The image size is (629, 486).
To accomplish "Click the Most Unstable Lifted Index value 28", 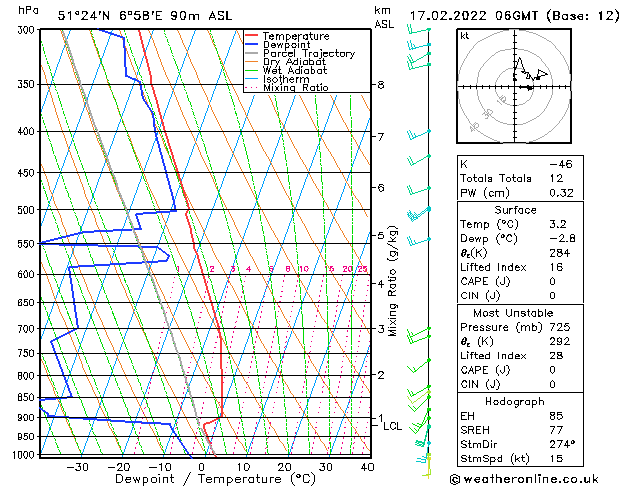I will pyautogui.click(x=556, y=356).
